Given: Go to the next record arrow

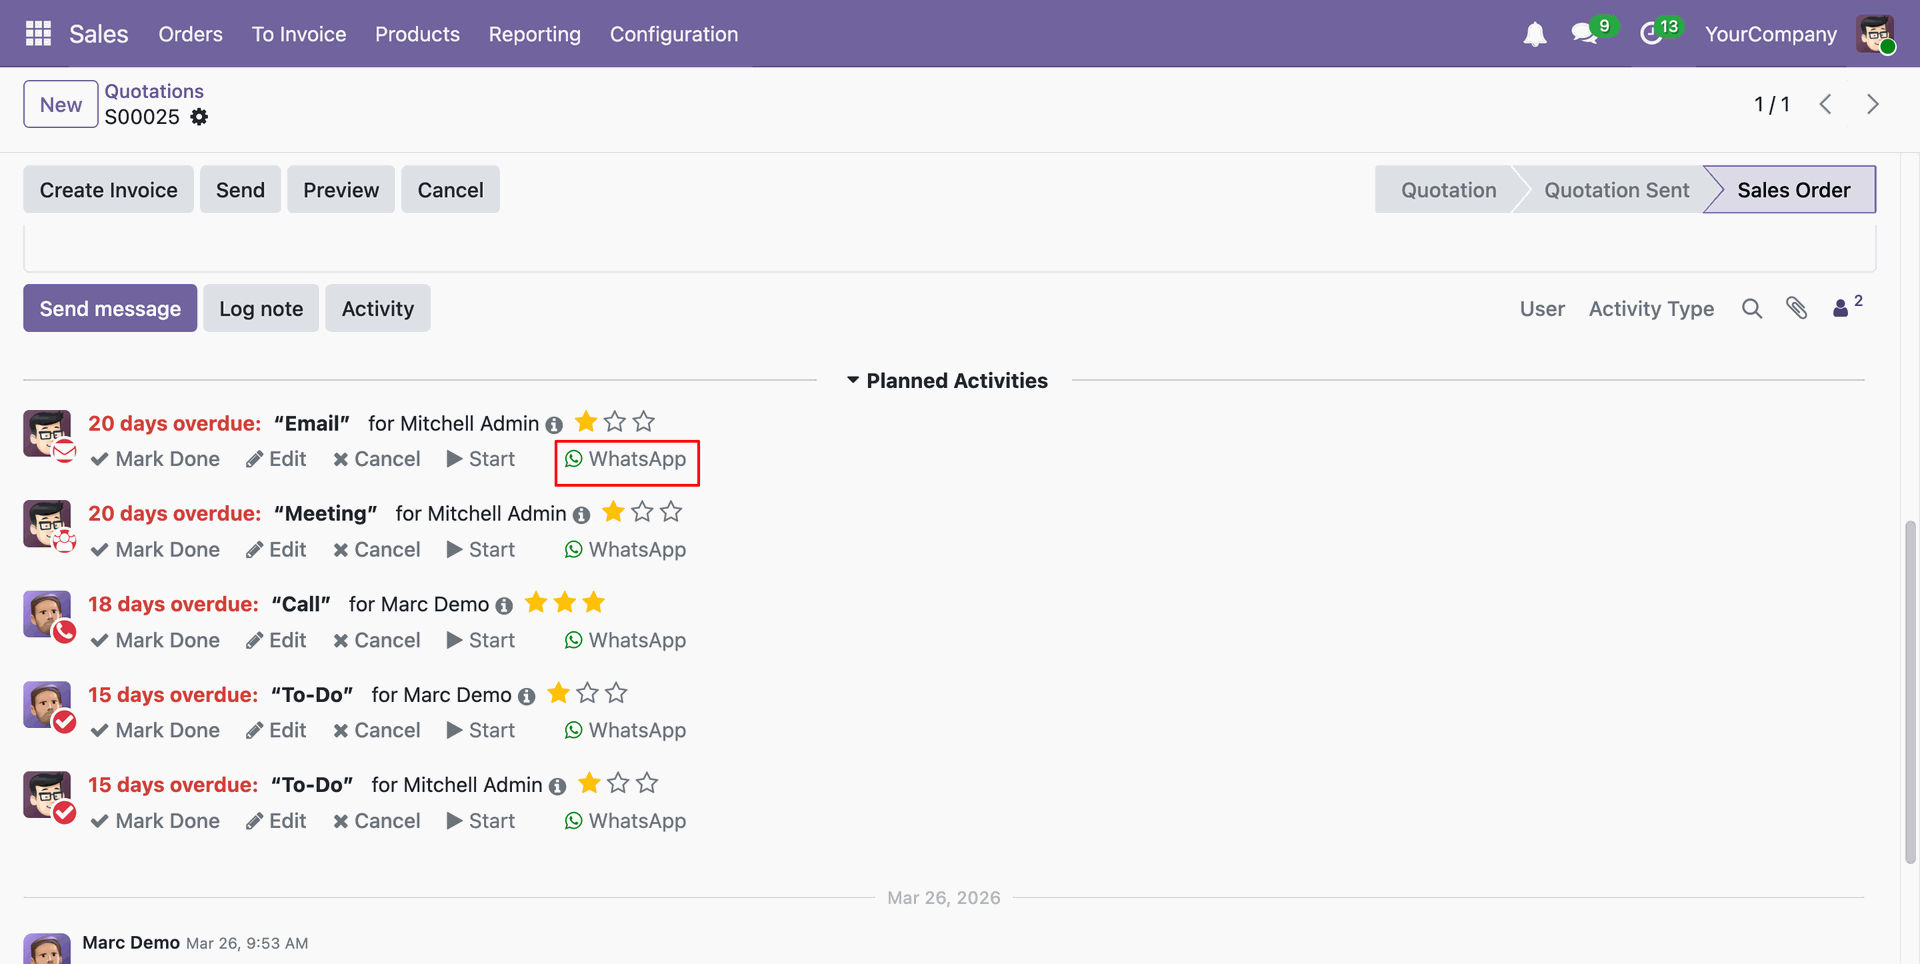Looking at the screenshot, I should (1872, 104).
